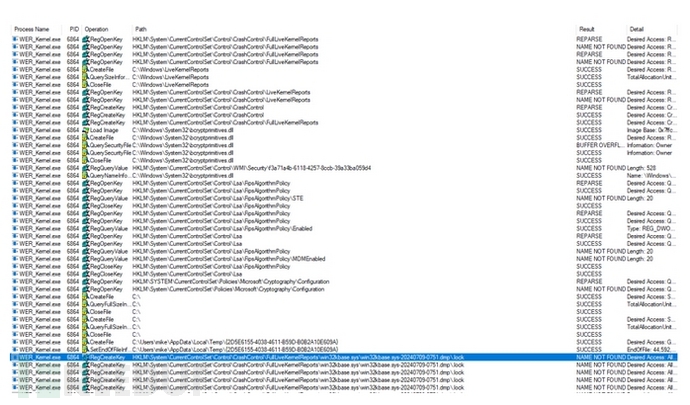Screen dimensions: 690x405
Task: Click the FipsAlgorithmPolicy\MDMEnabled registry path
Action: [229, 259]
